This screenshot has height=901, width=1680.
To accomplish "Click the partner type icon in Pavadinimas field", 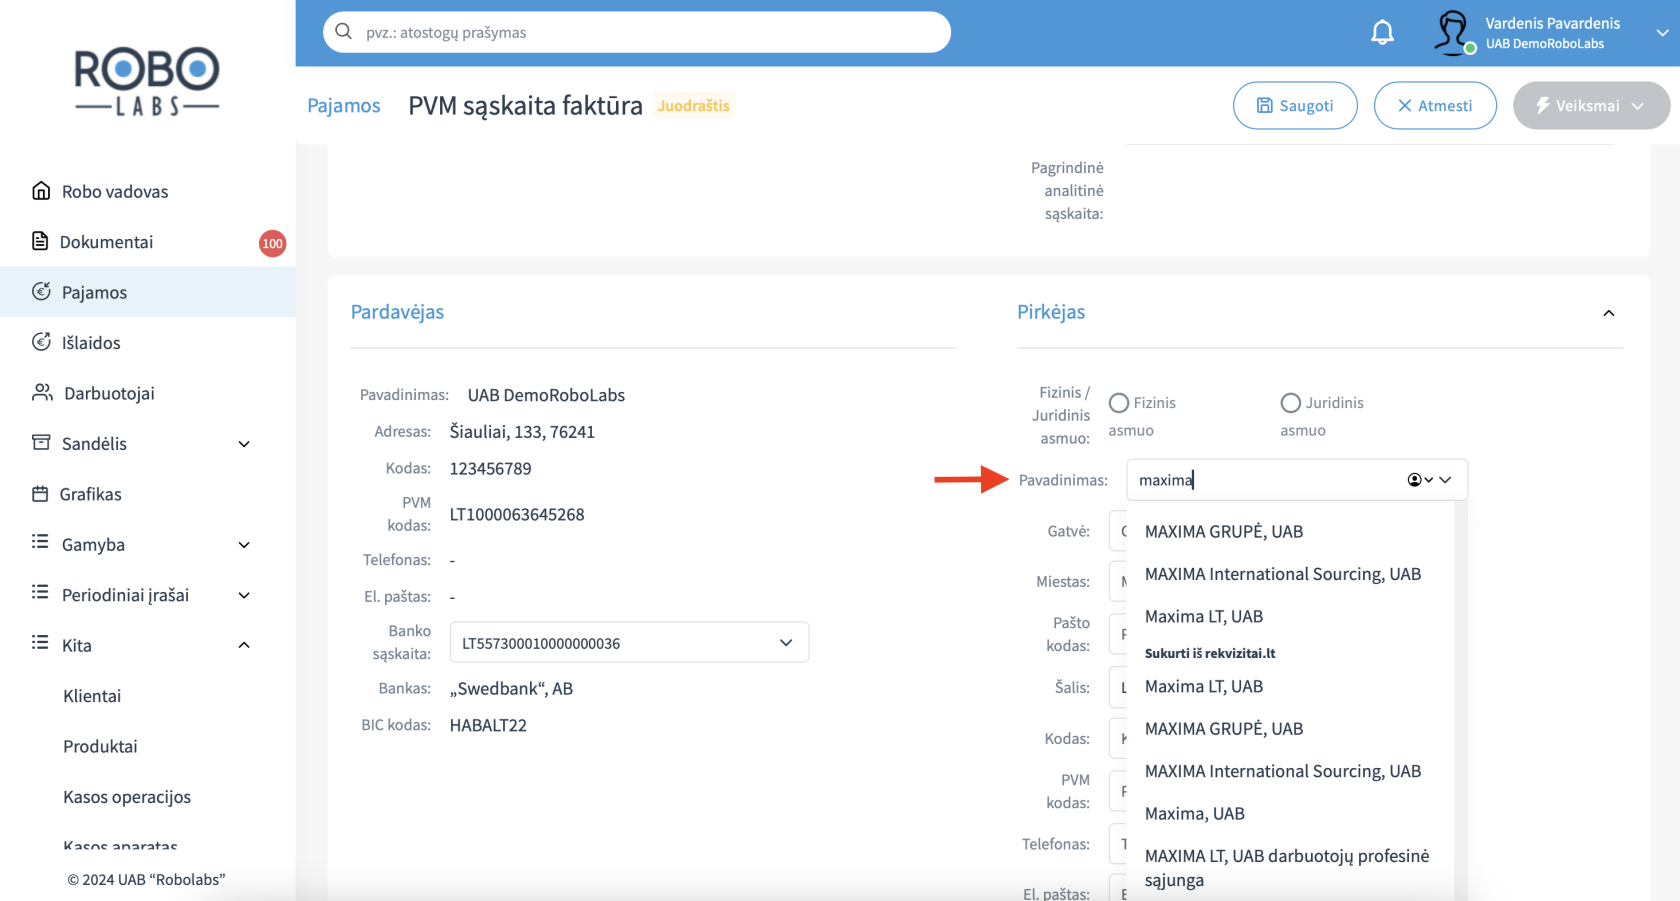I will [x=1420, y=480].
